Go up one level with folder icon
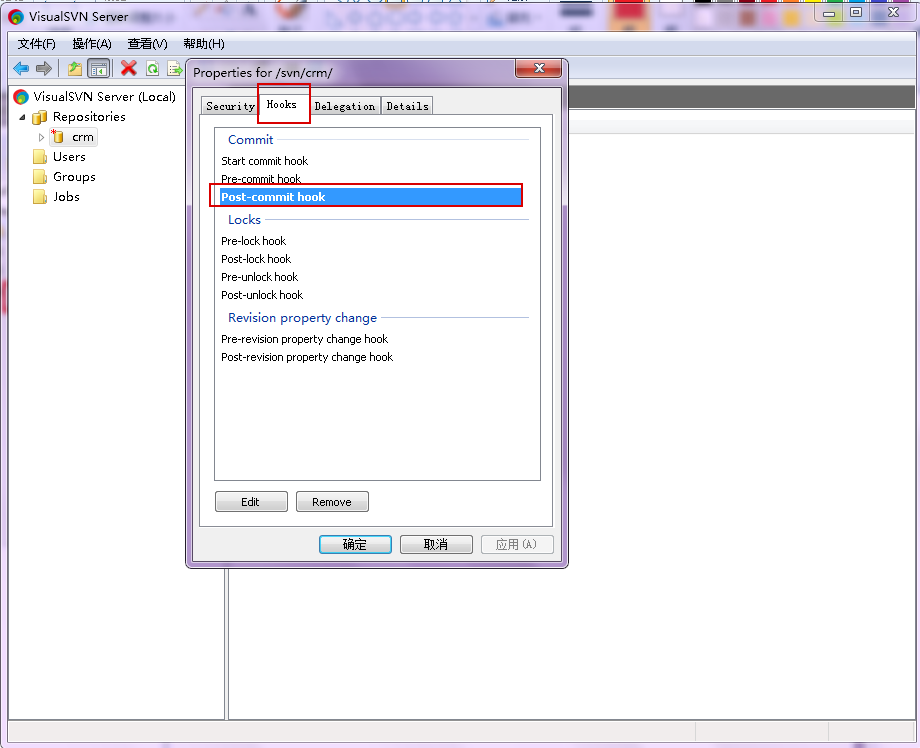The height and width of the screenshot is (748, 920). click(75, 69)
